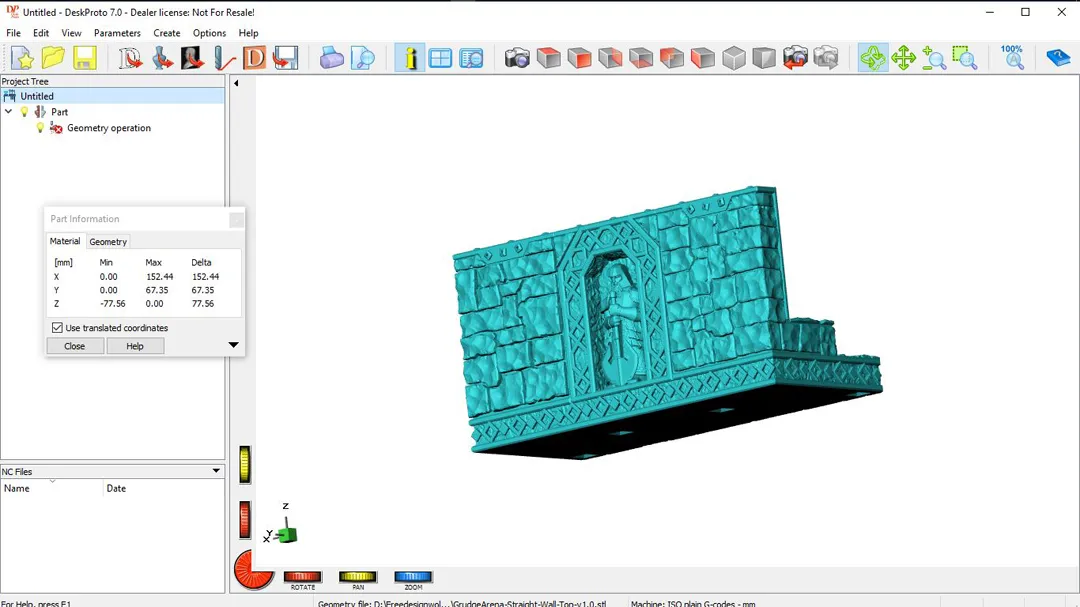Screen dimensions: 1080x607
Task: Click the Date column header in NC Files
Action: click(164, 488)
